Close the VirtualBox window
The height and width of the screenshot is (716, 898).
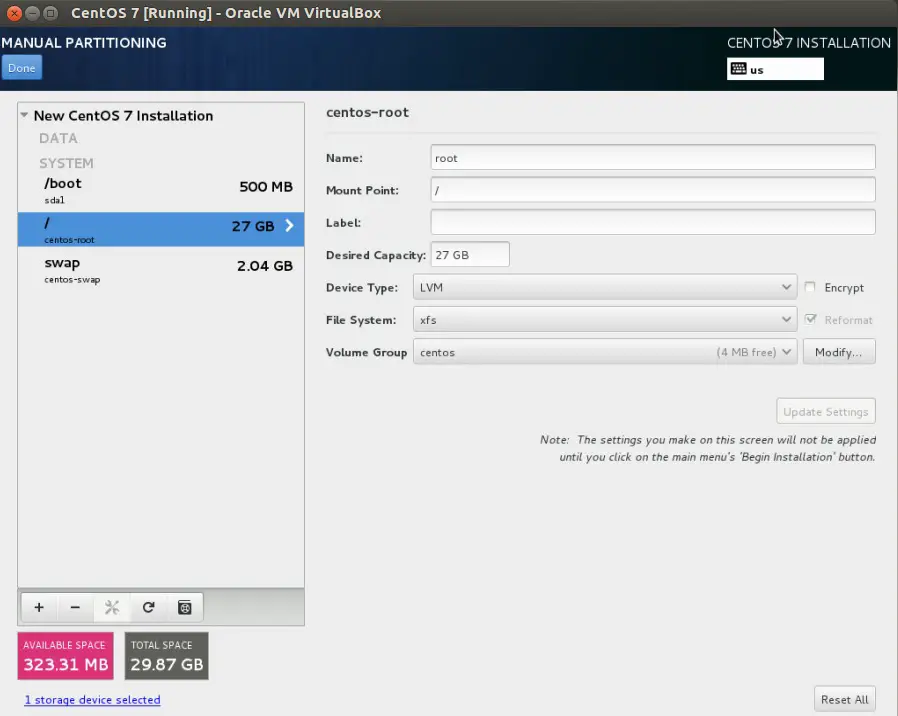pyautogui.click(x=14, y=13)
